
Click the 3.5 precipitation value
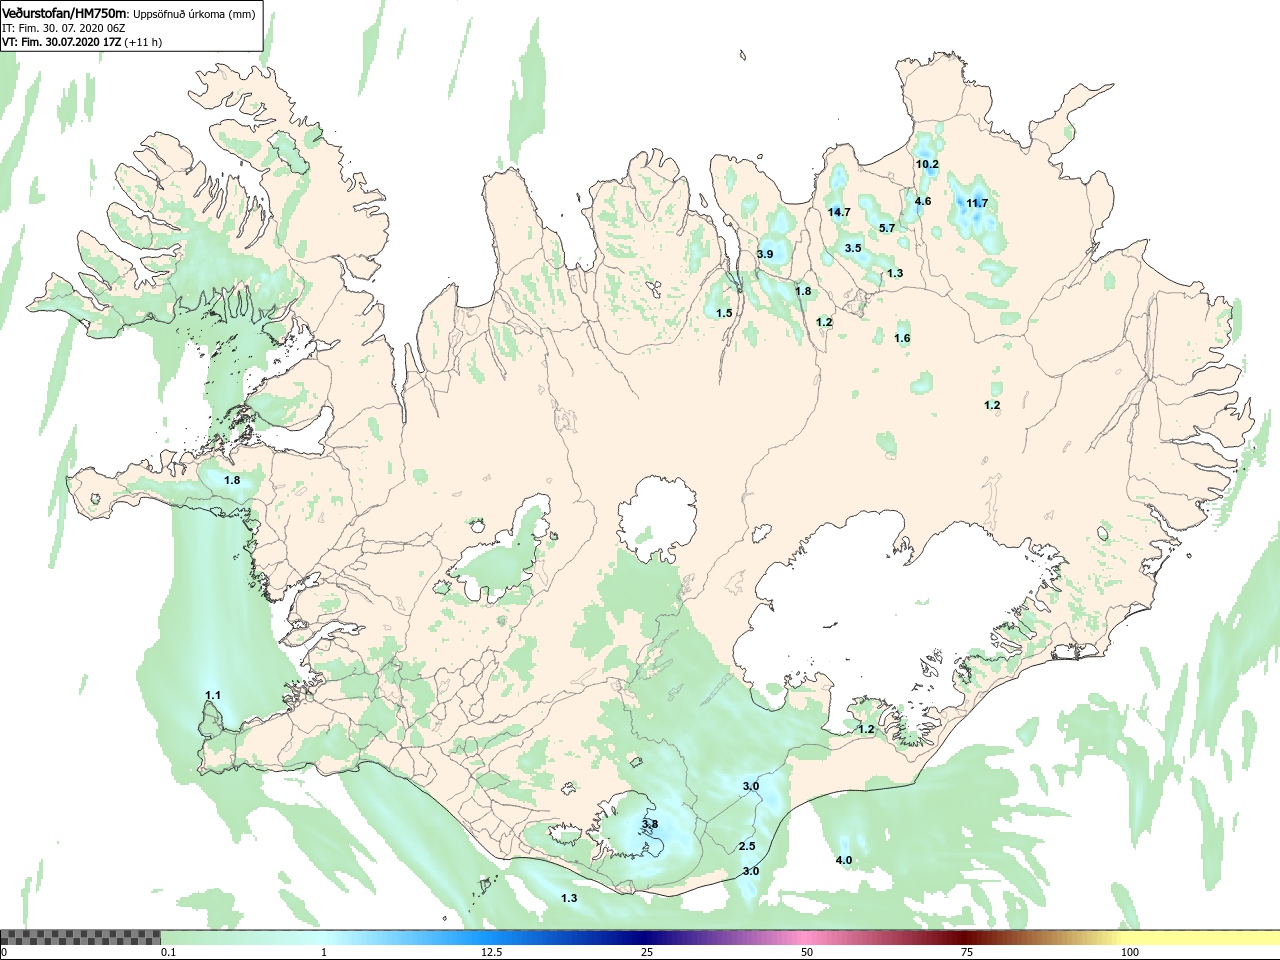point(853,248)
